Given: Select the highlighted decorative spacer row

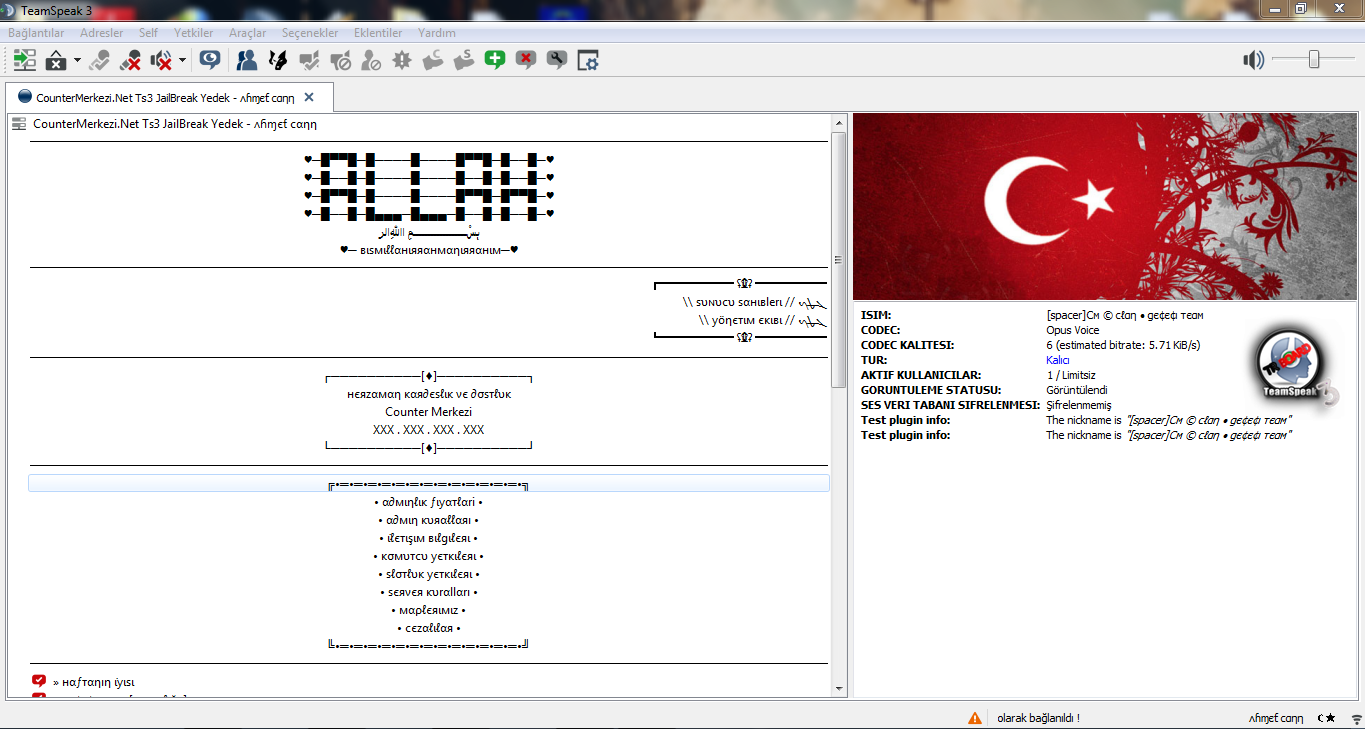Looking at the screenshot, I should tap(429, 483).
